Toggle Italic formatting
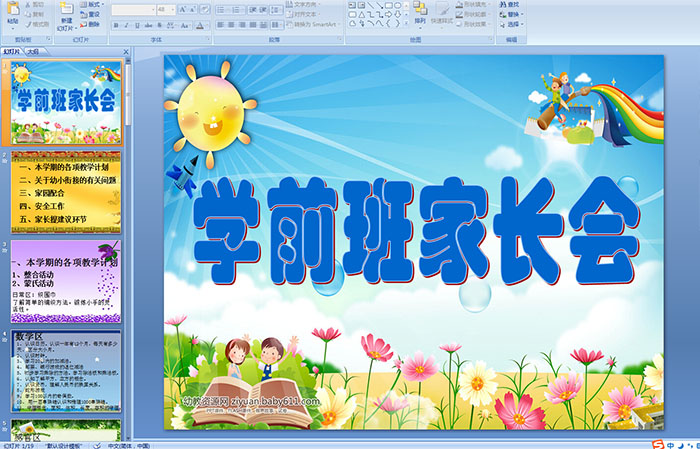This screenshot has width=700, height=449. pos(126,25)
